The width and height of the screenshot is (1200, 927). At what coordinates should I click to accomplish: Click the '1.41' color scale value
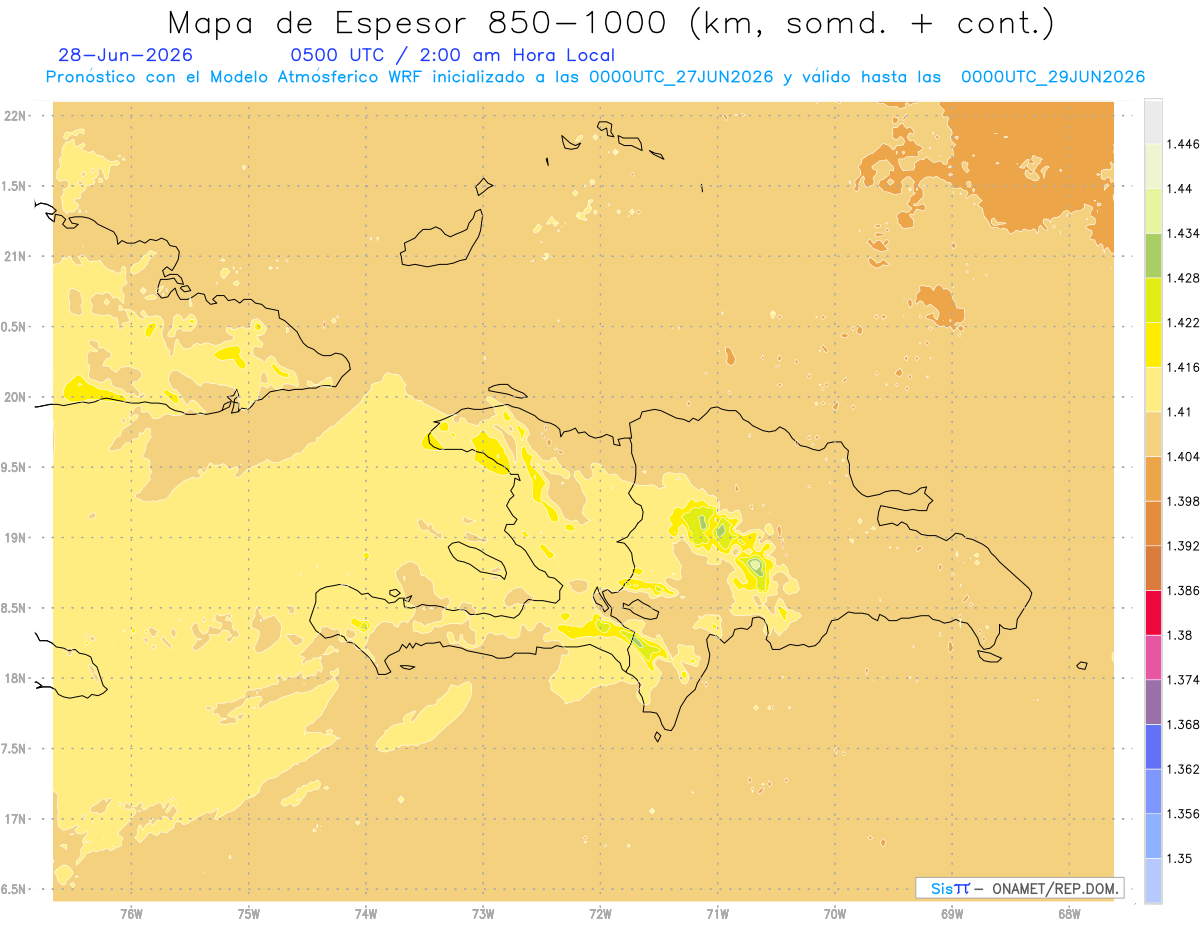pos(1180,412)
